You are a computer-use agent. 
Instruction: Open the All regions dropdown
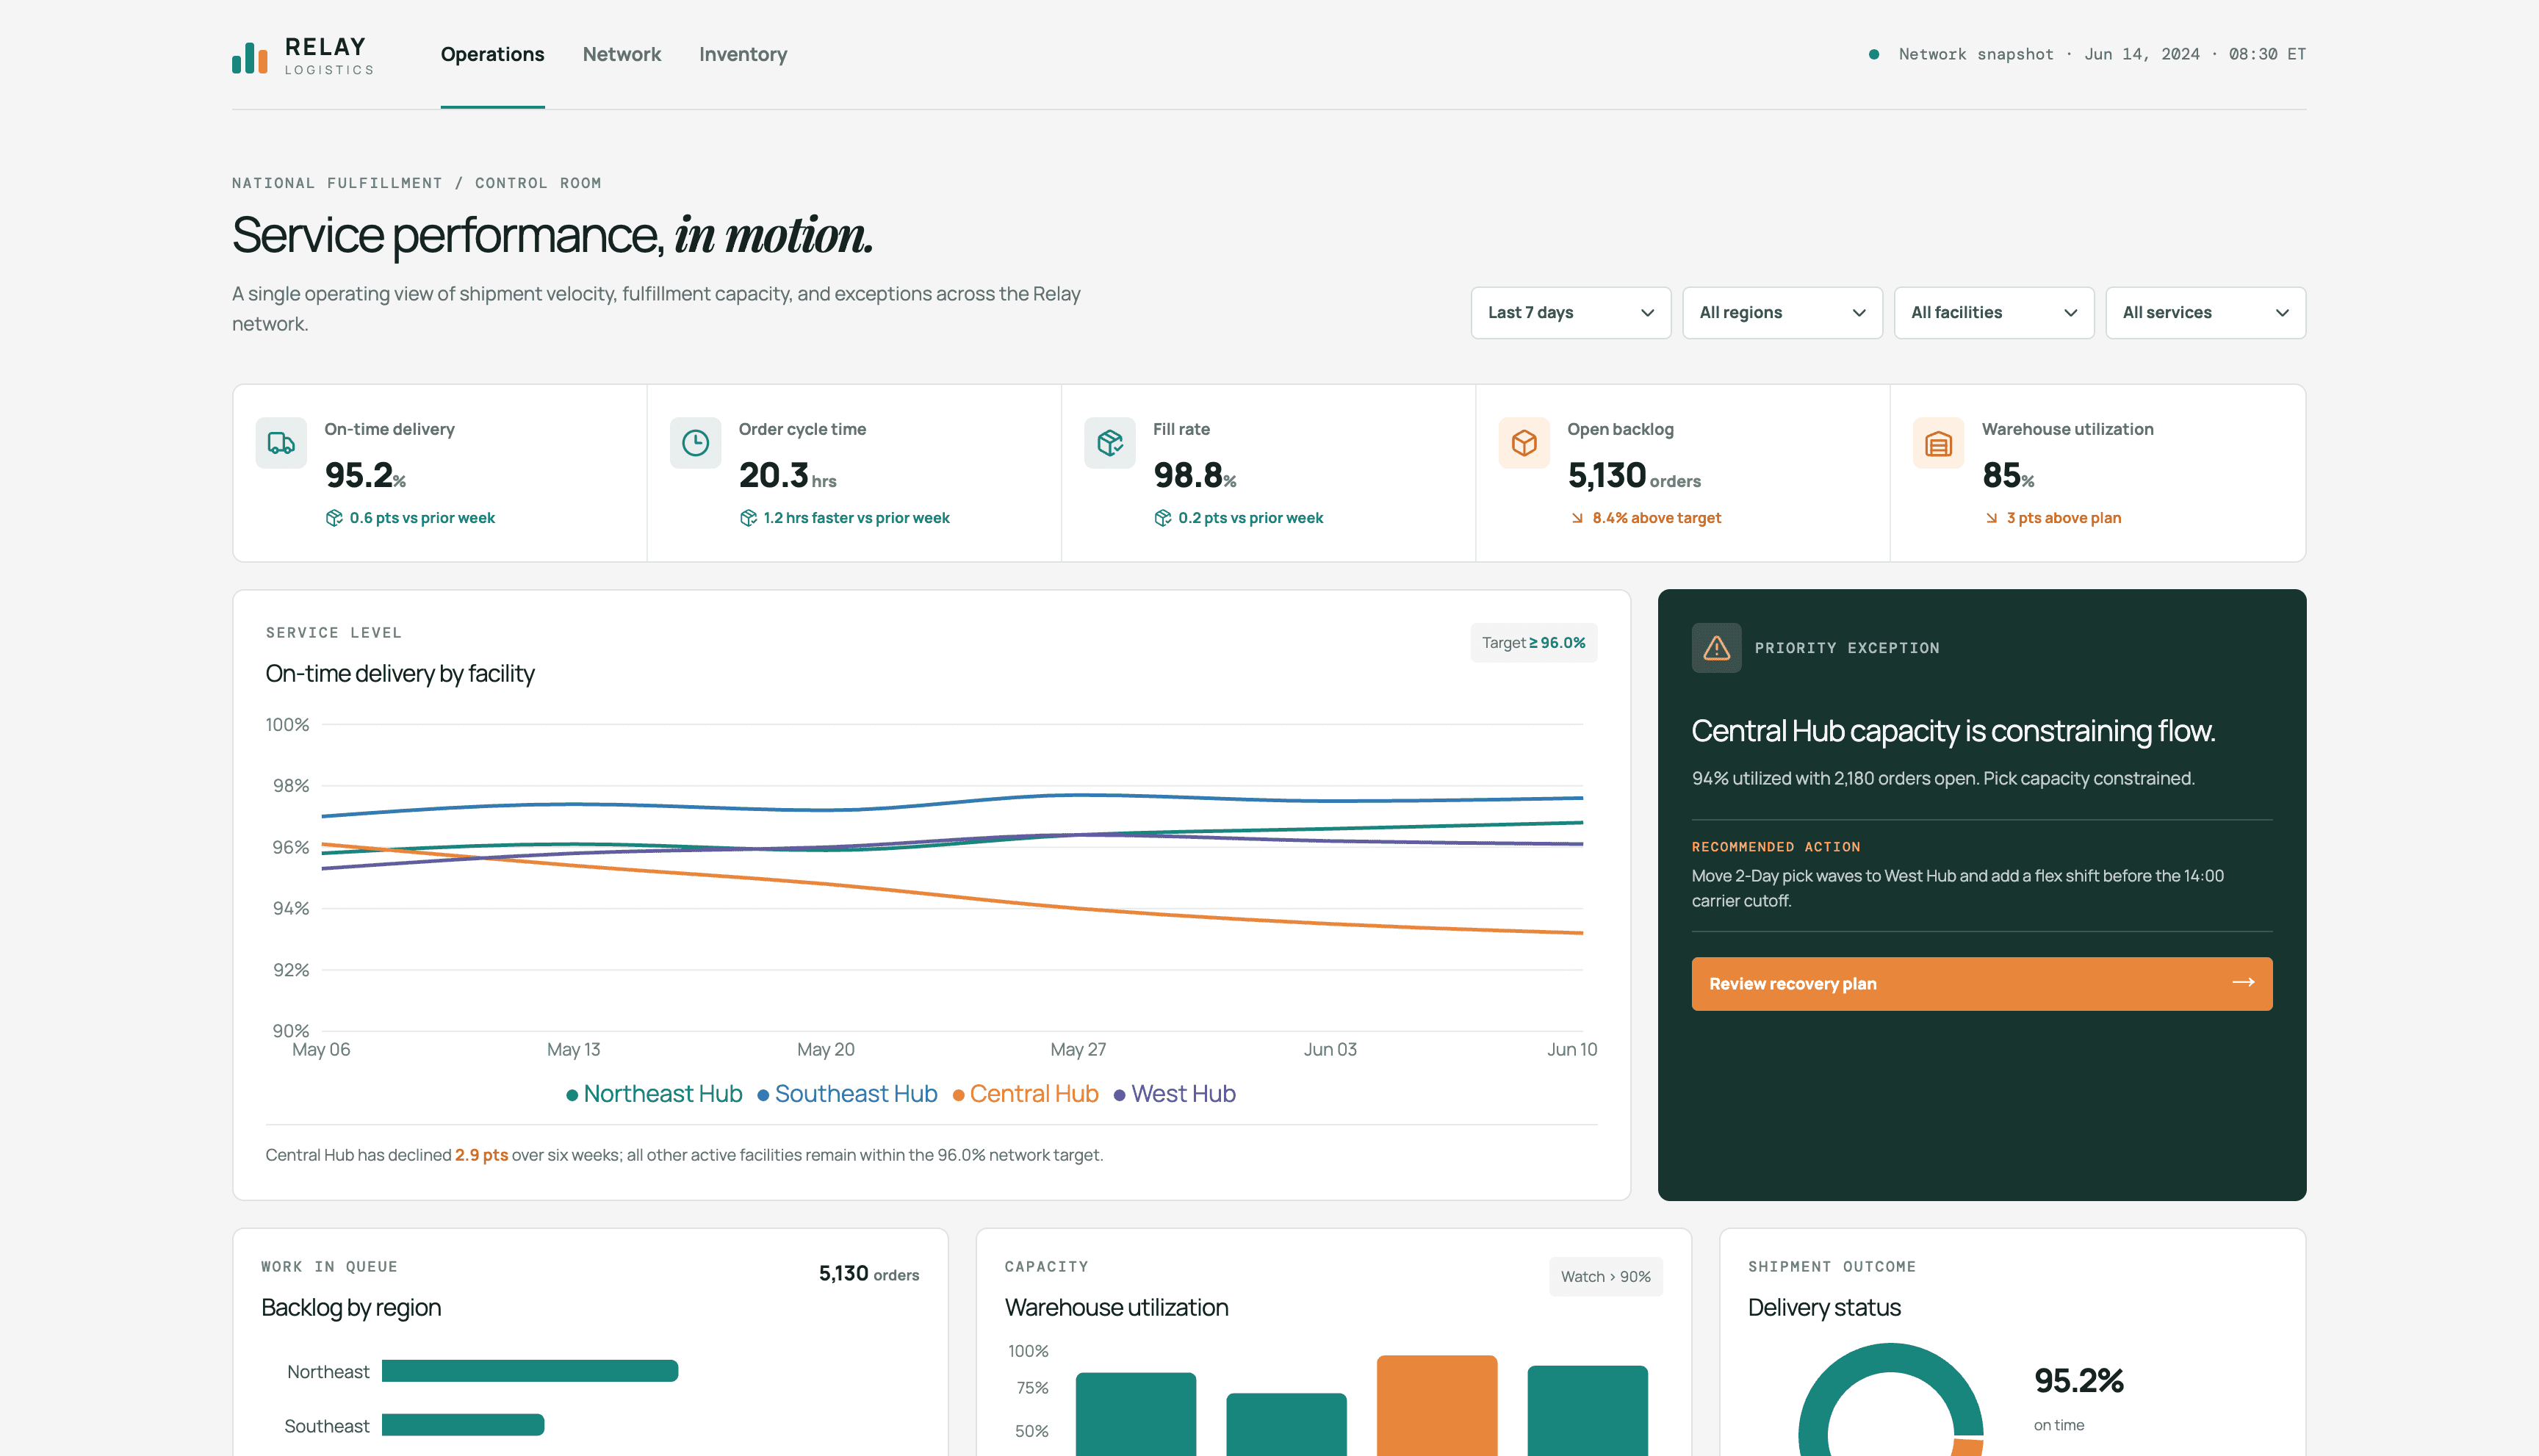coord(1782,313)
